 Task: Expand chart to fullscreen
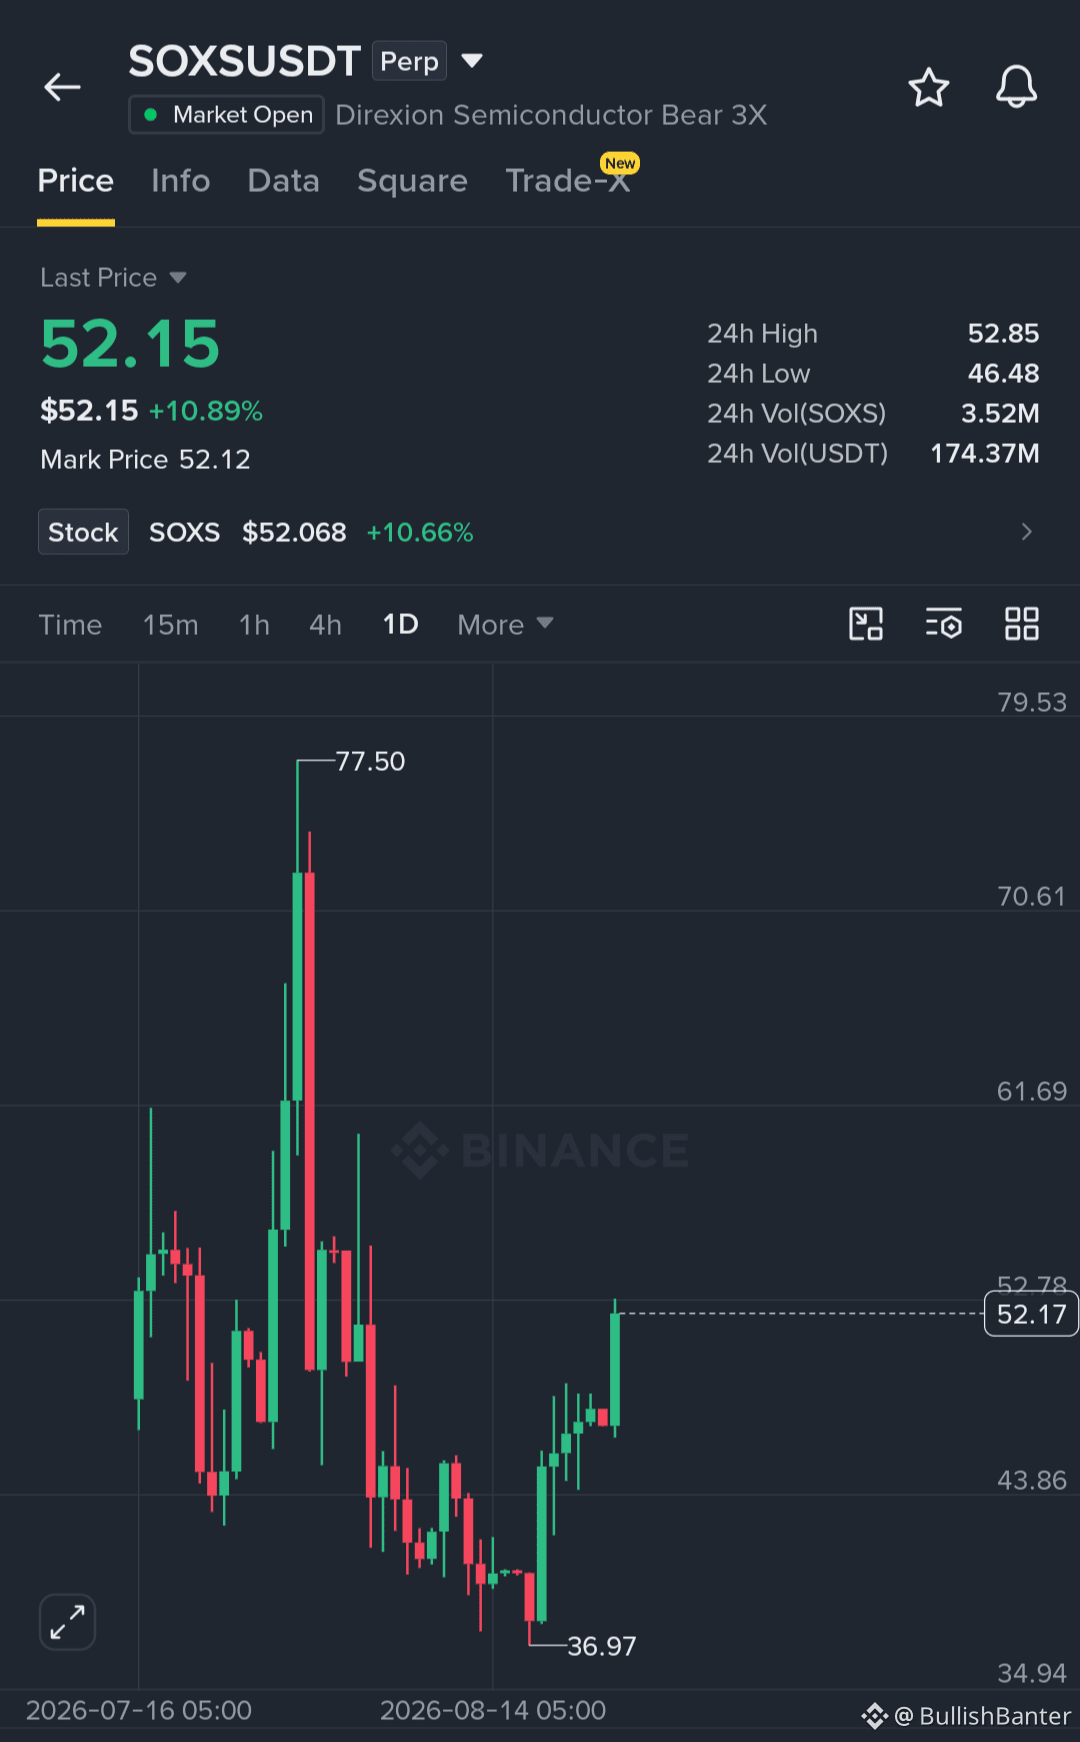[x=67, y=1621]
